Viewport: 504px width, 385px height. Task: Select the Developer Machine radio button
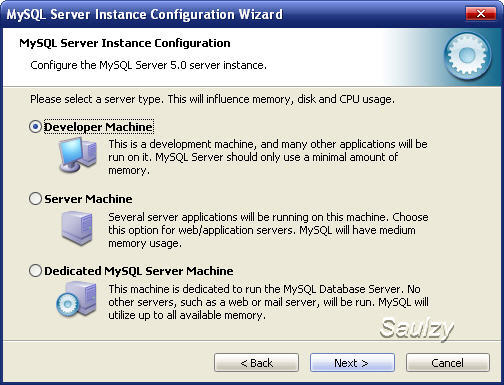[35, 127]
